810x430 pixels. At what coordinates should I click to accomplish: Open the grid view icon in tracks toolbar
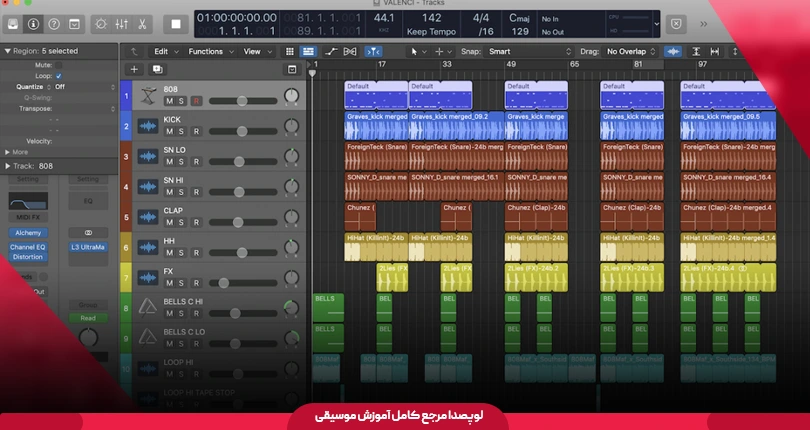(290, 51)
